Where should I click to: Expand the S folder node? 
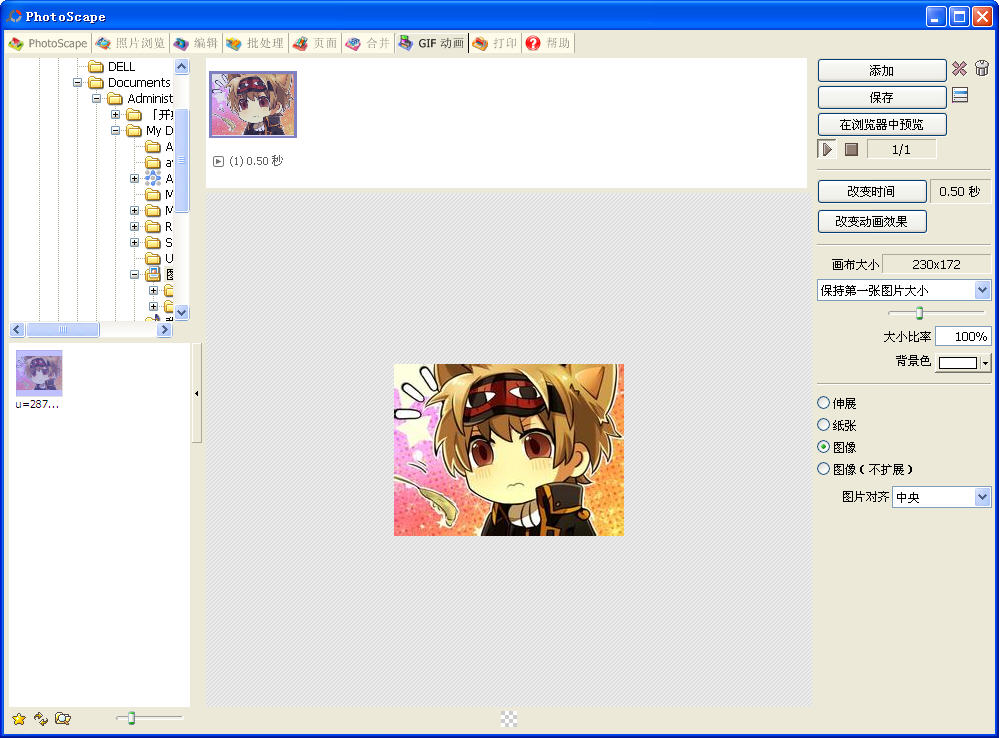(x=134, y=242)
